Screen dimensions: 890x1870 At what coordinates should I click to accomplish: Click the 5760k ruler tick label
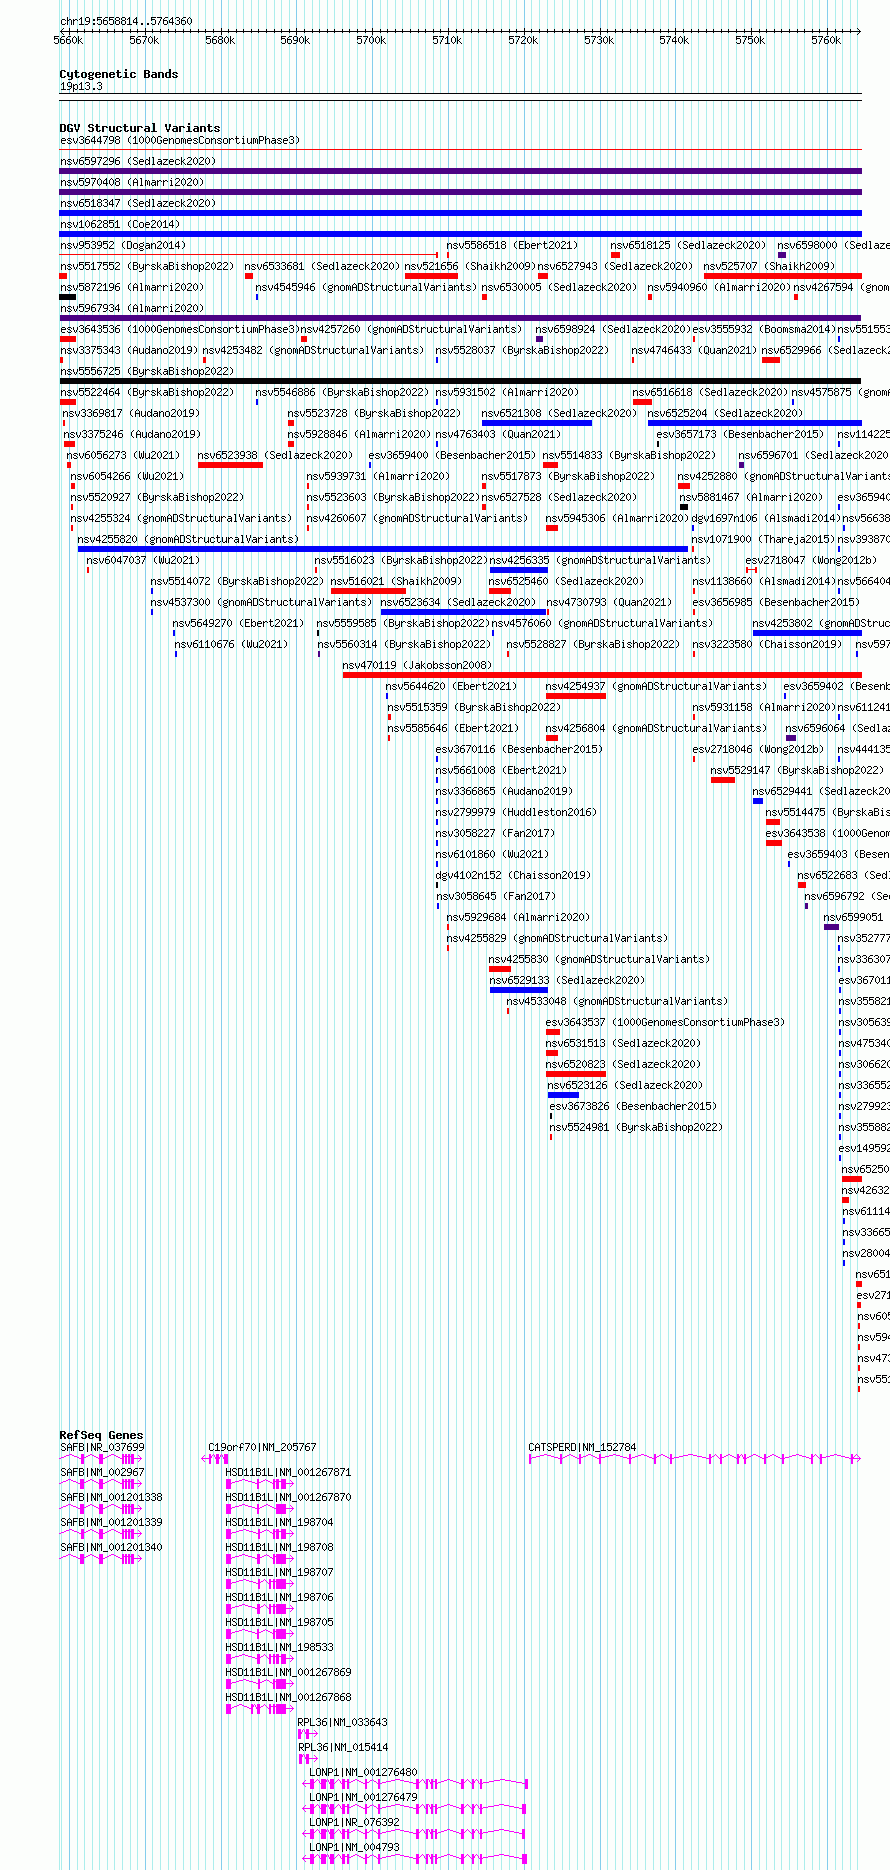(826, 40)
